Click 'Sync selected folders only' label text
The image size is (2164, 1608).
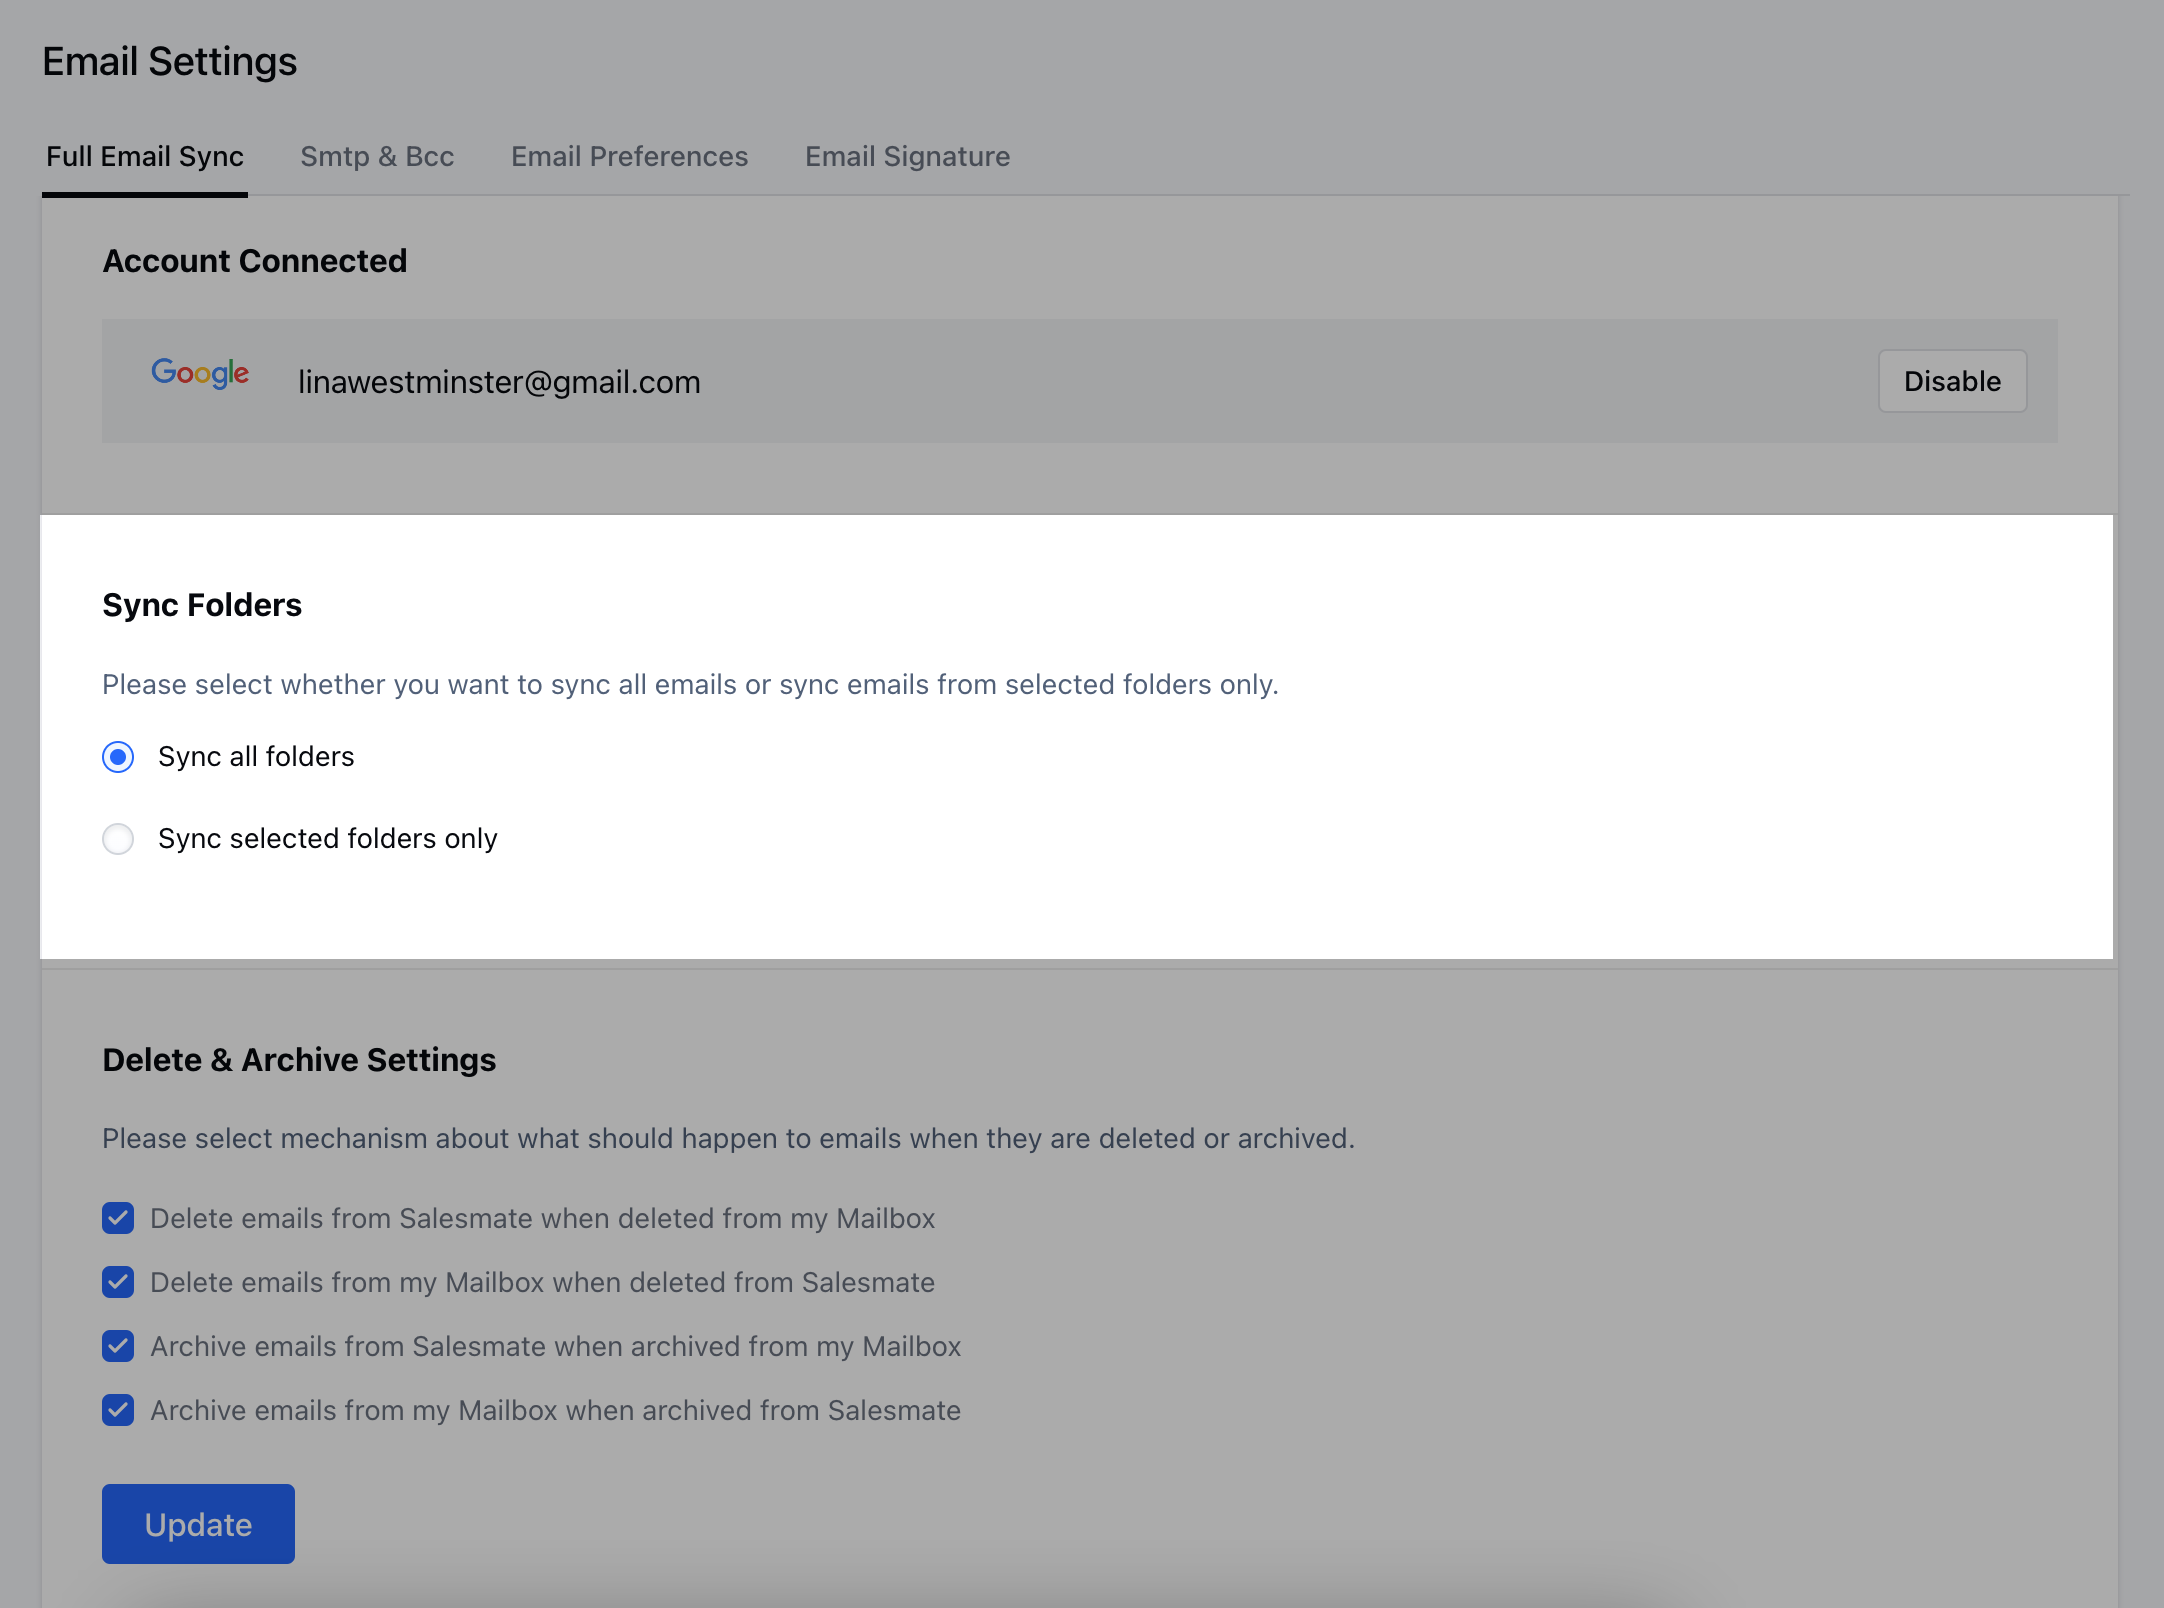(328, 839)
